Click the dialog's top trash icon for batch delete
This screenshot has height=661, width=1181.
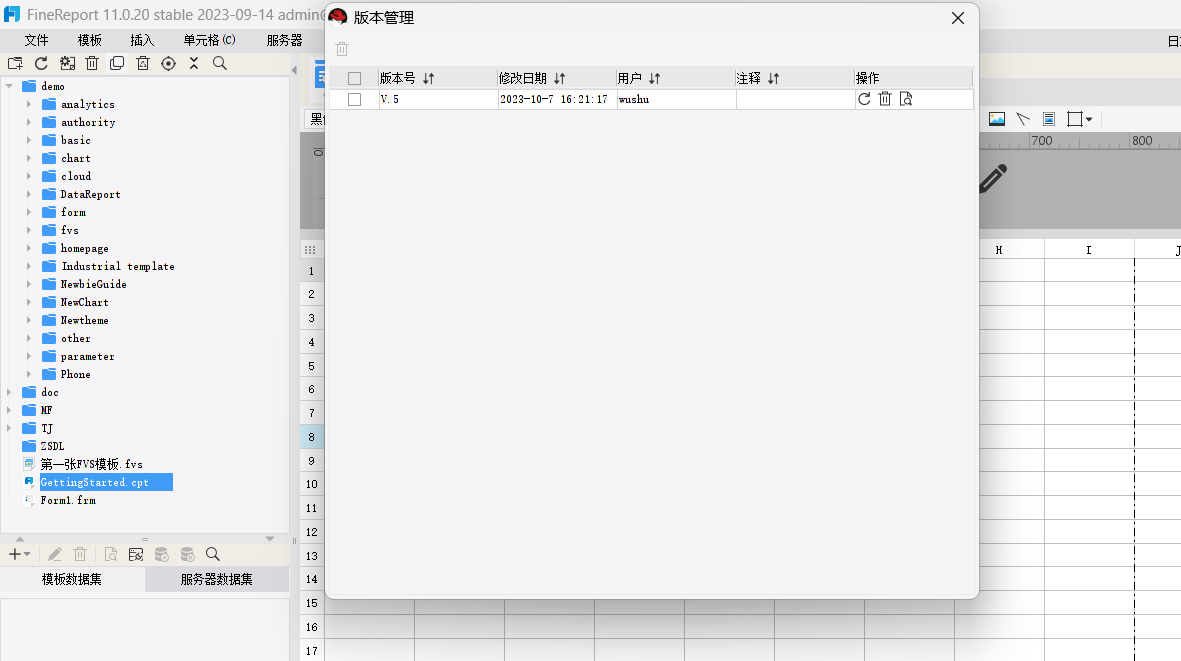342,49
